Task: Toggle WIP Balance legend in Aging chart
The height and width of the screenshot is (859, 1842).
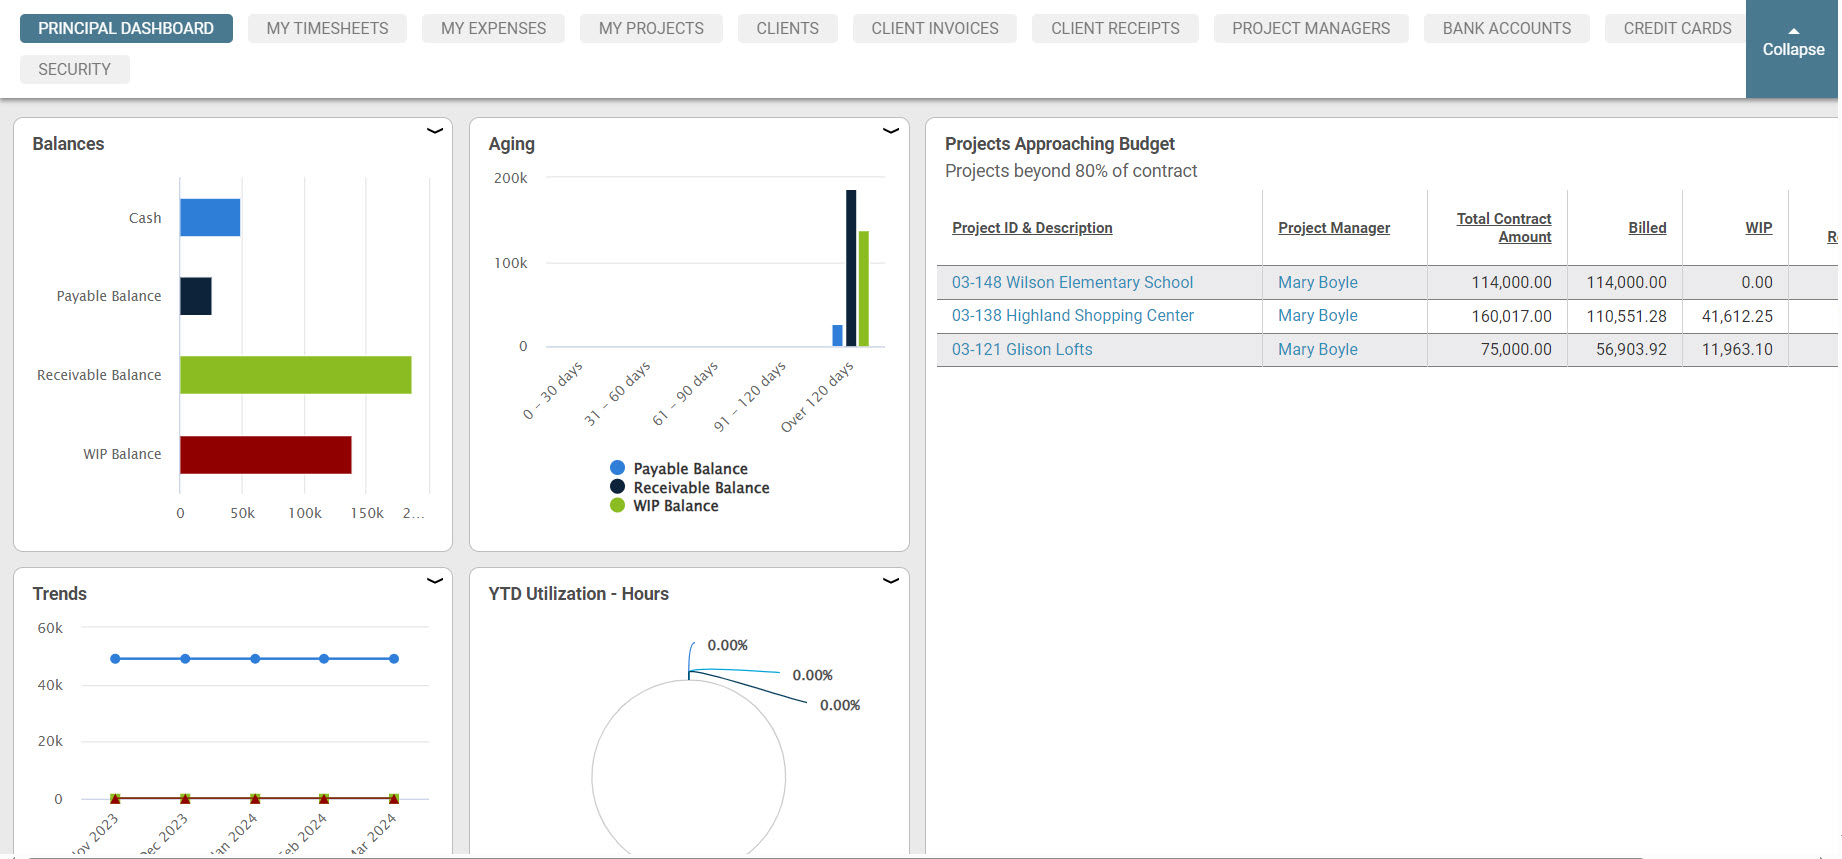Action: (x=675, y=506)
